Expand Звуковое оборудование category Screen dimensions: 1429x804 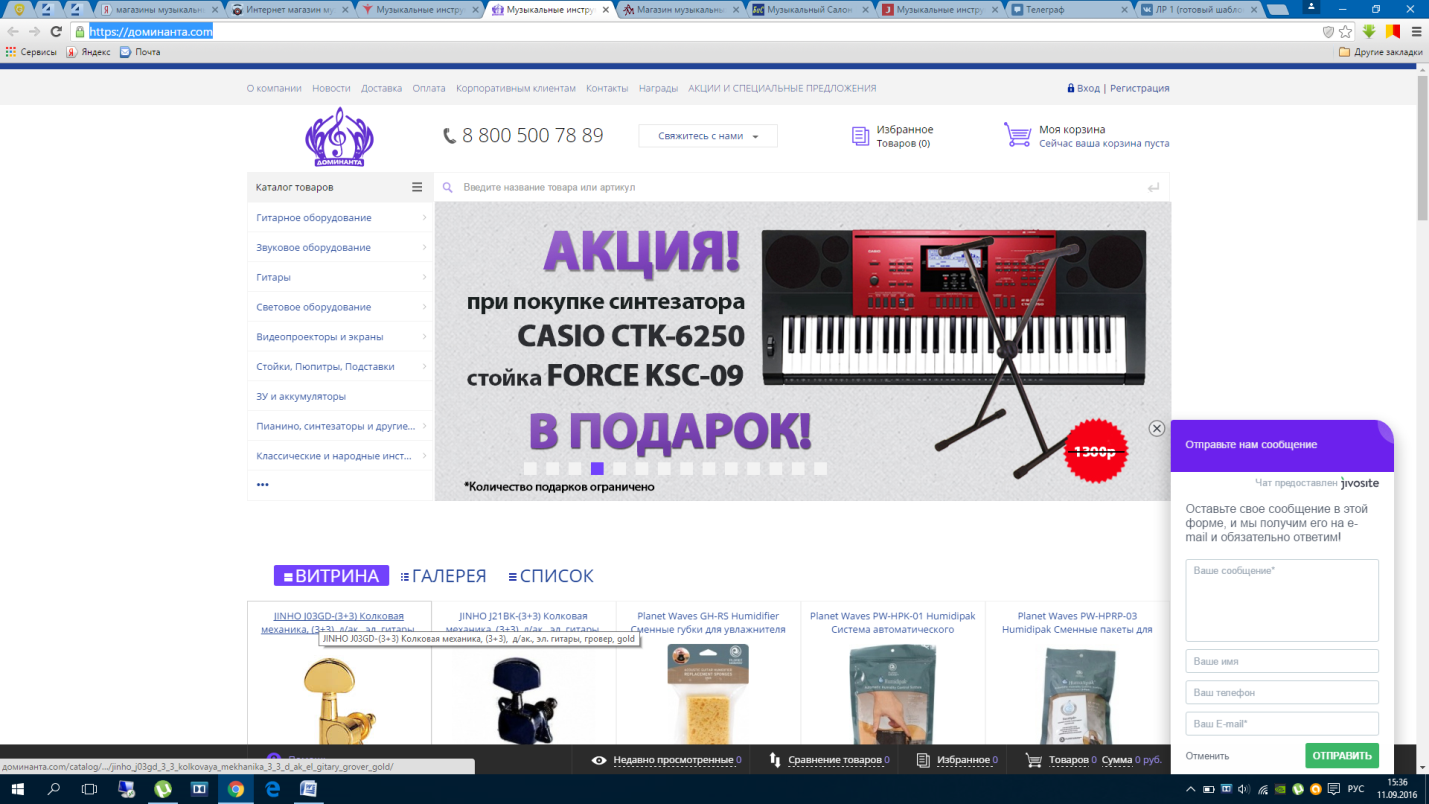(340, 248)
